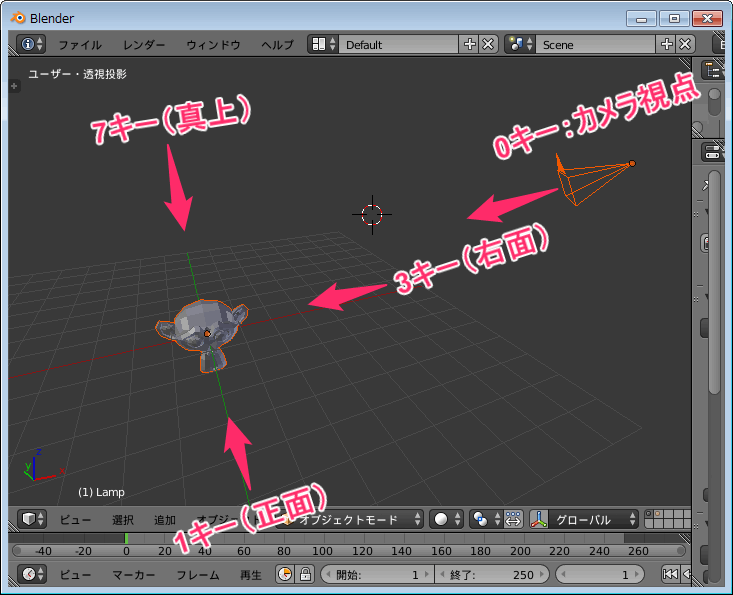Toggle the preview range clock icon
Screen dimensions: 733x595
pos(285,574)
